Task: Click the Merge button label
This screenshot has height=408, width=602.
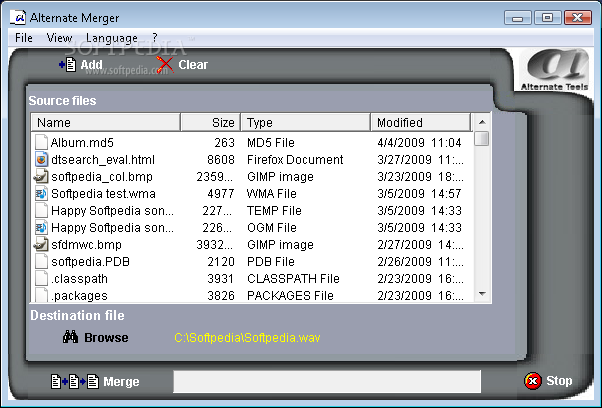Action: click(121, 382)
